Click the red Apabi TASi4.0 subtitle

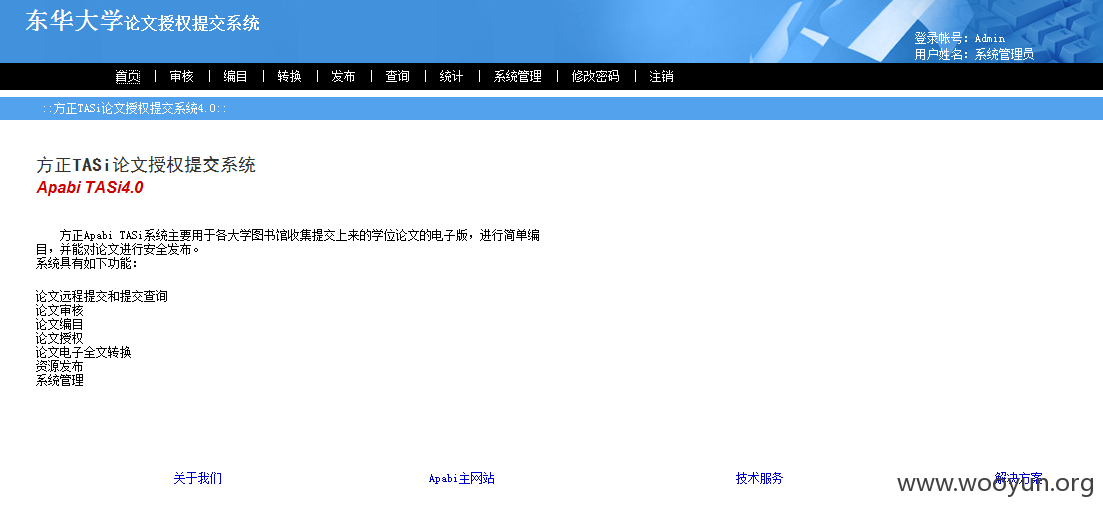[90, 188]
